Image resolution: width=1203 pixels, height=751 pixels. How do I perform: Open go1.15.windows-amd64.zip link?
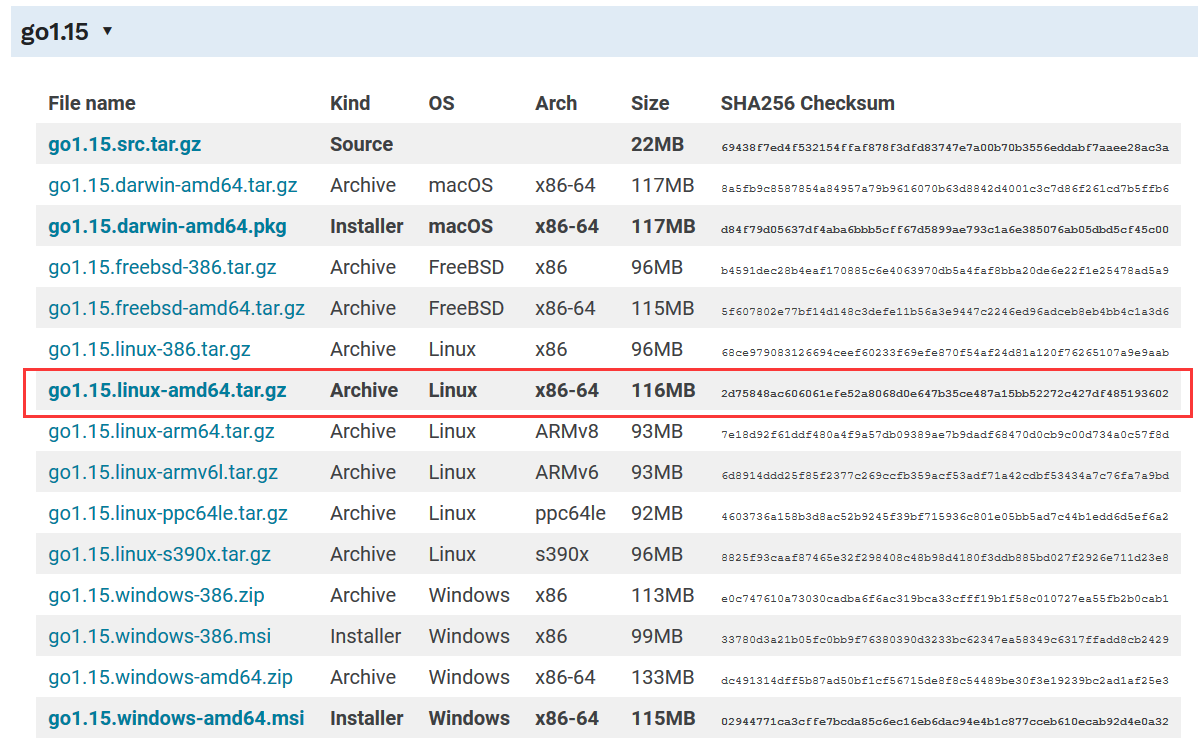pos(171,677)
